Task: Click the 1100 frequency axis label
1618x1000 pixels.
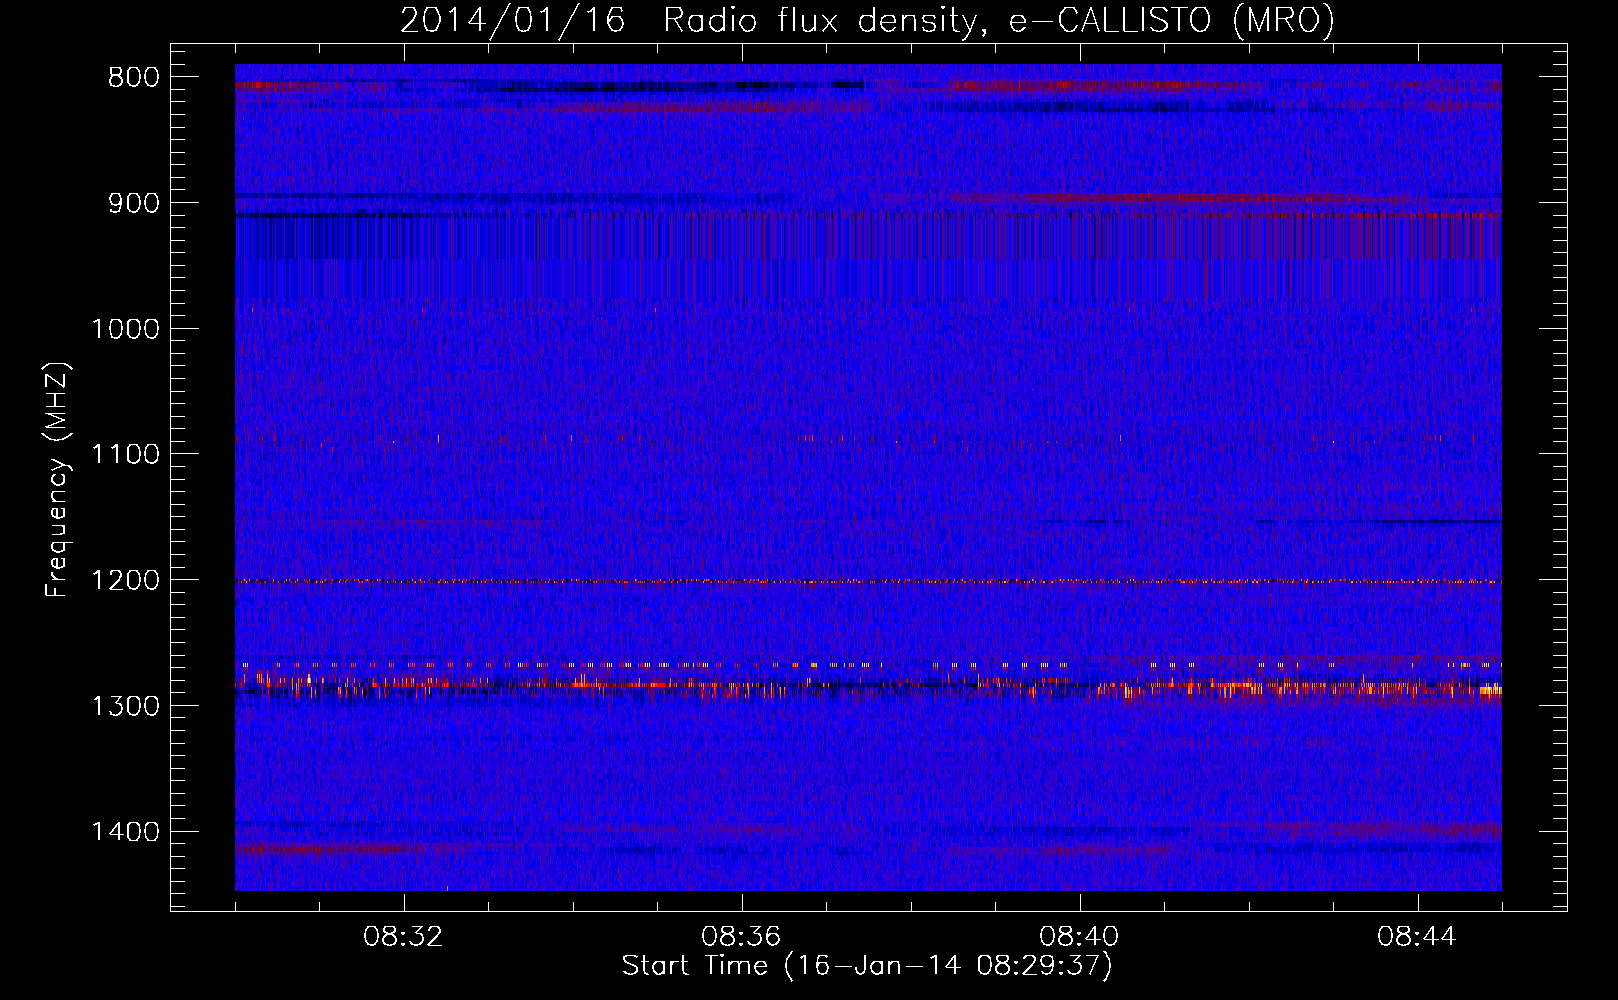Action: click(125, 455)
